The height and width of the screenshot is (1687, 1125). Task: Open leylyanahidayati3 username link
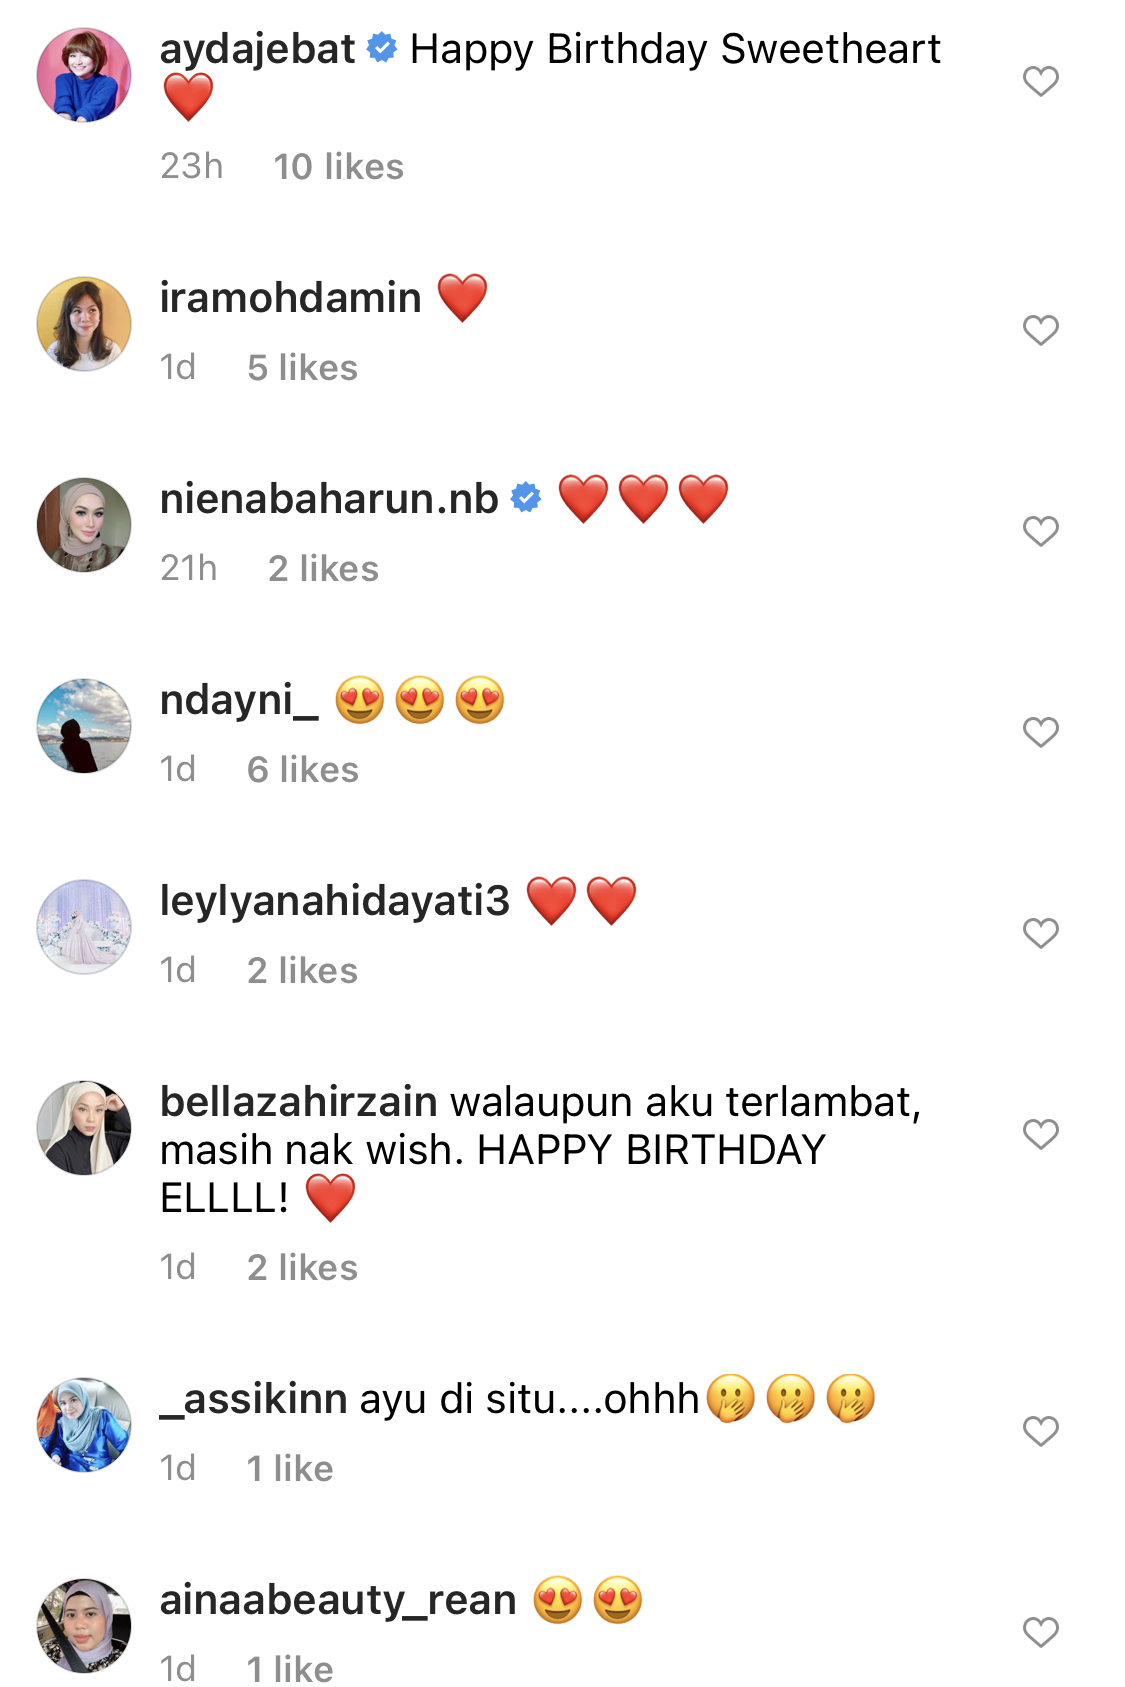[x=335, y=901]
